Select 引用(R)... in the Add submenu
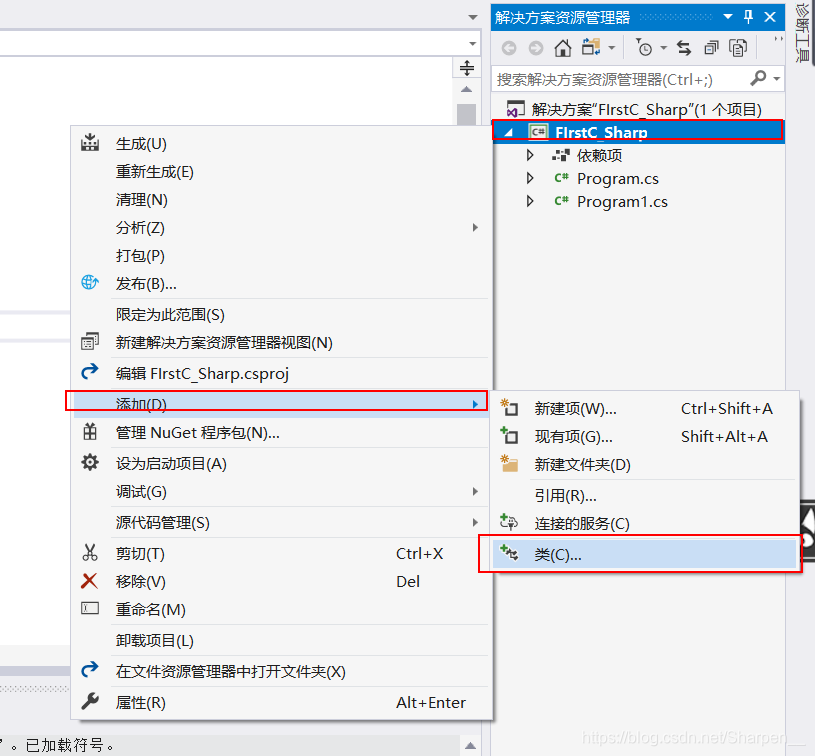The image size is (815, 756). pos(645,496)
